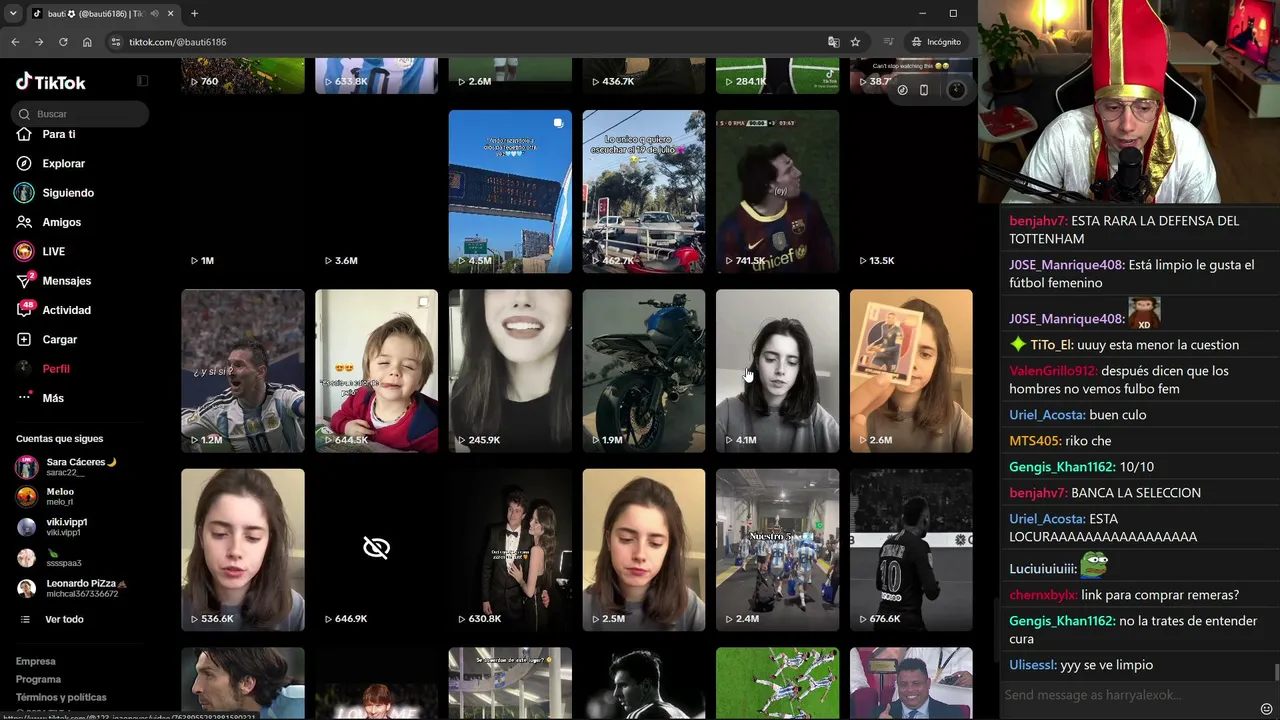Expand Términos y políticas footer section
The image size is (1280, 720).
(x=61, y=697)
